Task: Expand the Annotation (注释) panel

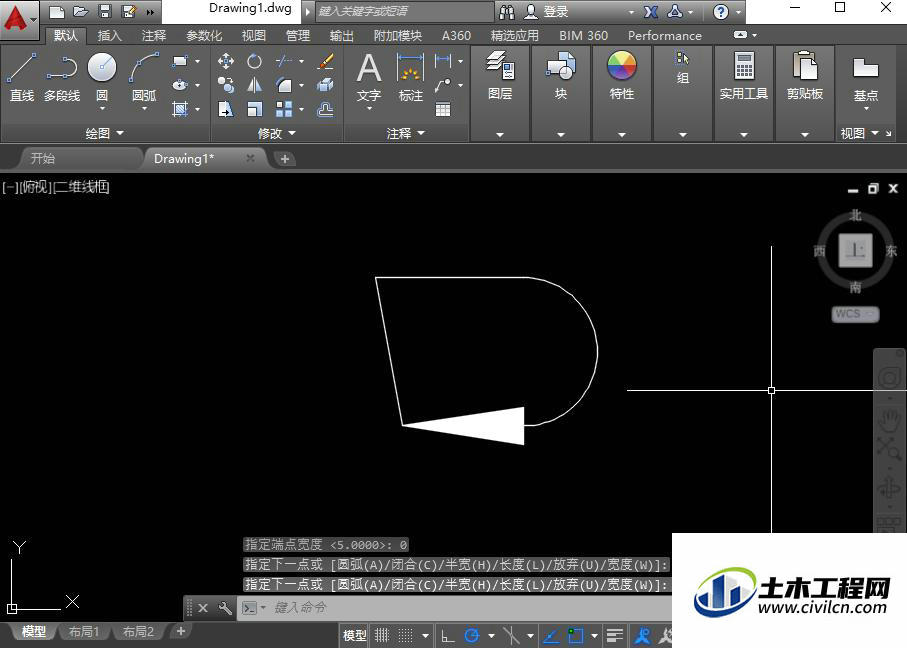Action: [x=405, y=133]
